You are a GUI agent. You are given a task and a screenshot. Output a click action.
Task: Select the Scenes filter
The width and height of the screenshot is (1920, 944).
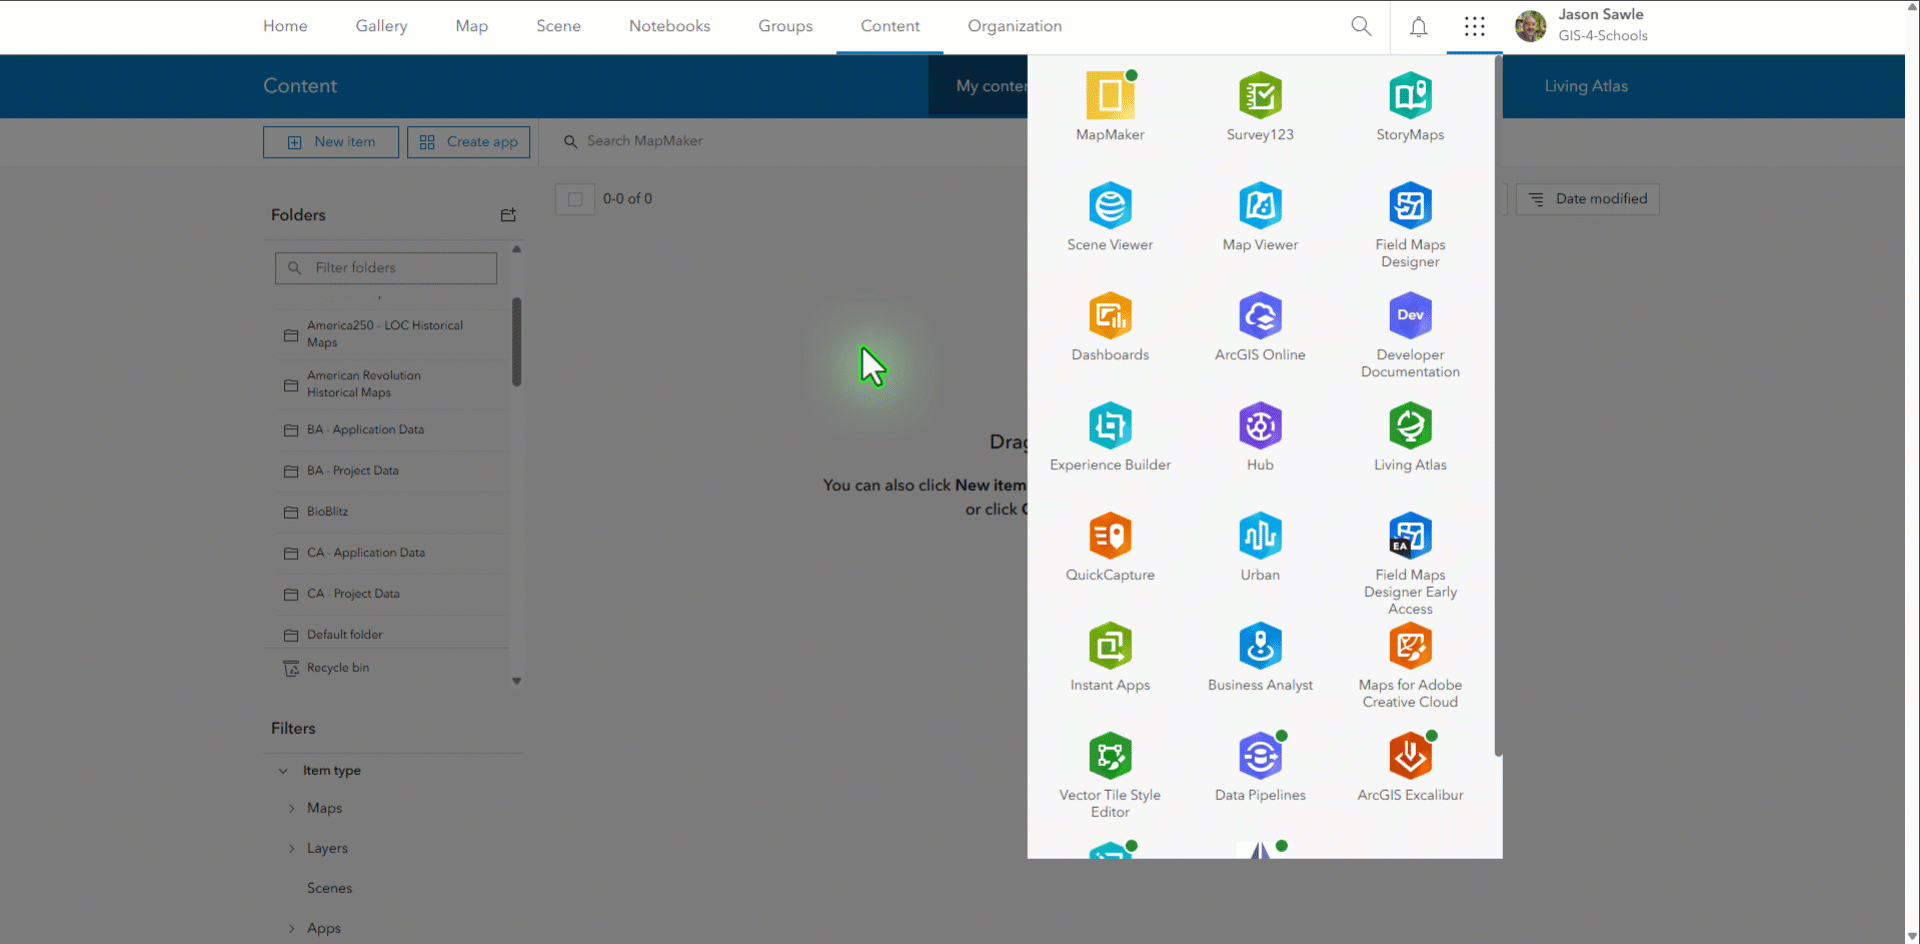[329, 888]
